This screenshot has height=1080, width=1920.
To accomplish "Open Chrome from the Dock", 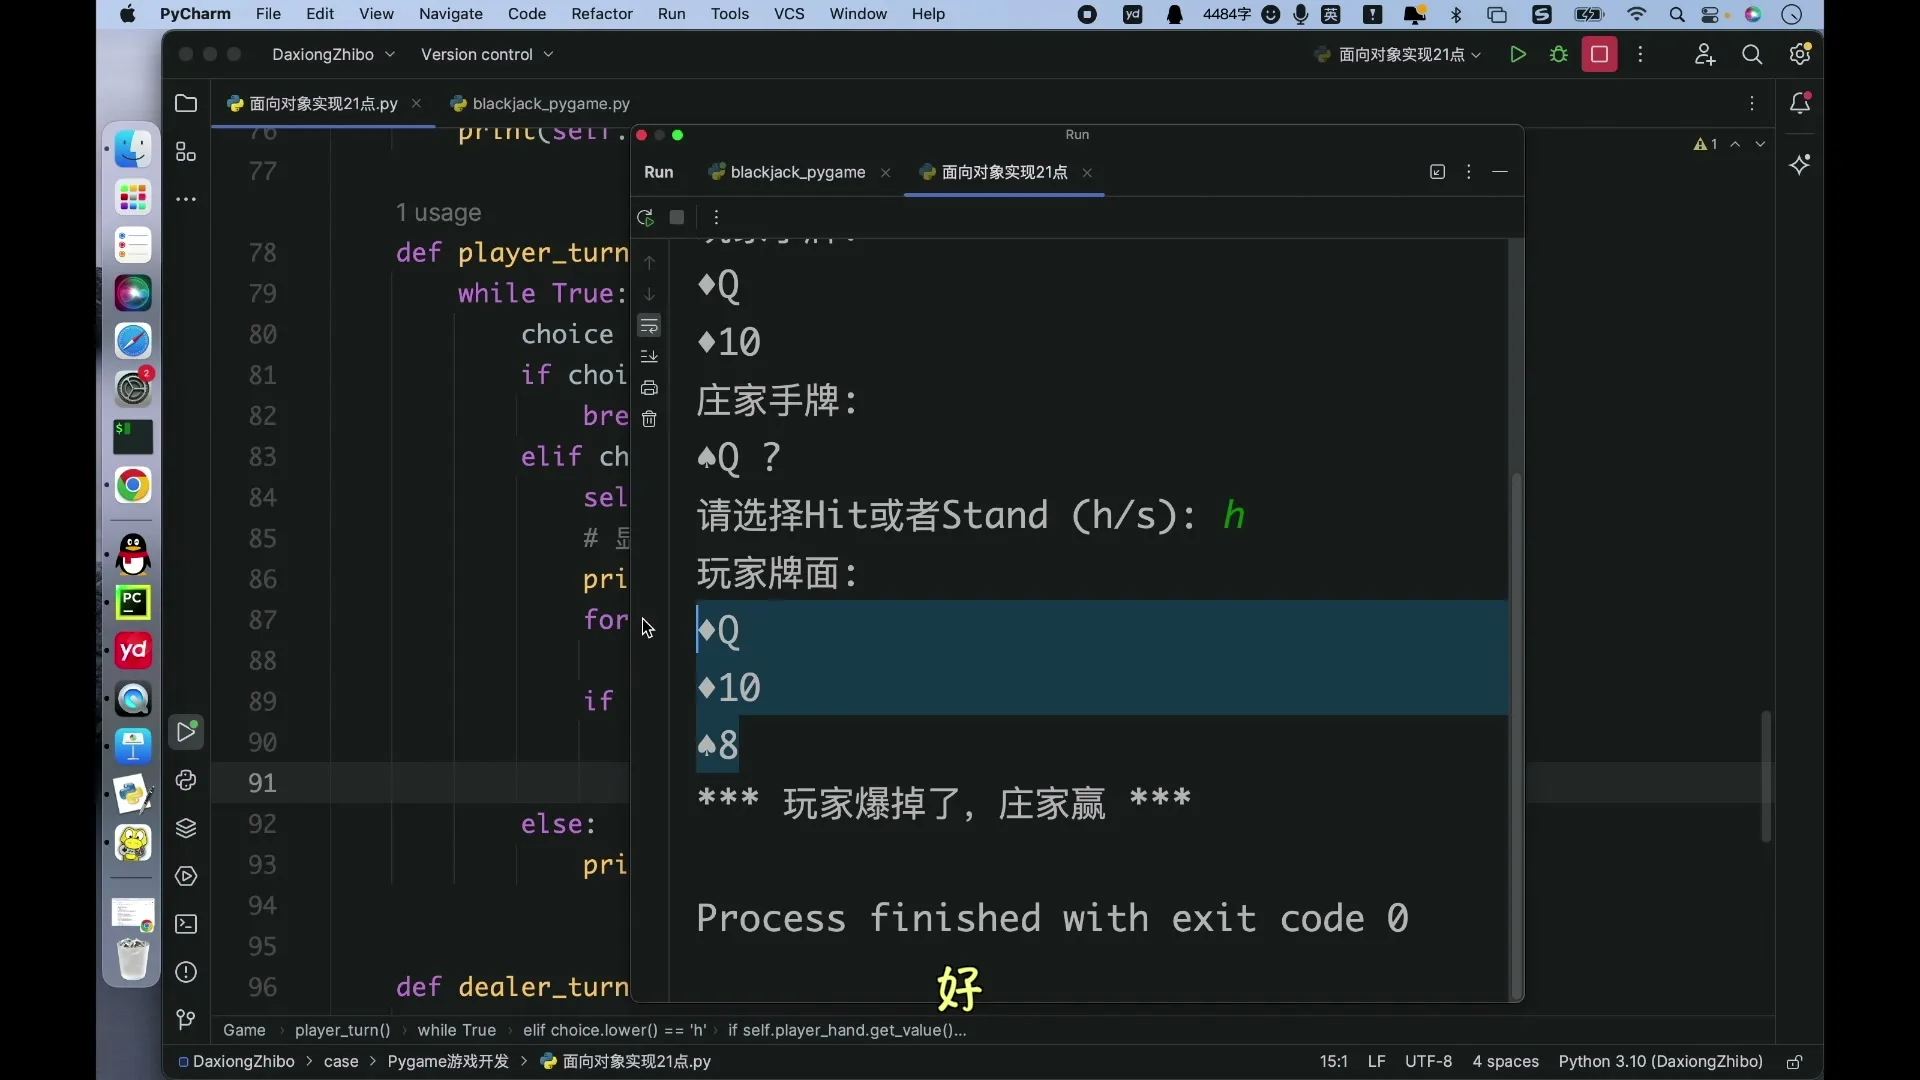I will 133,487.
